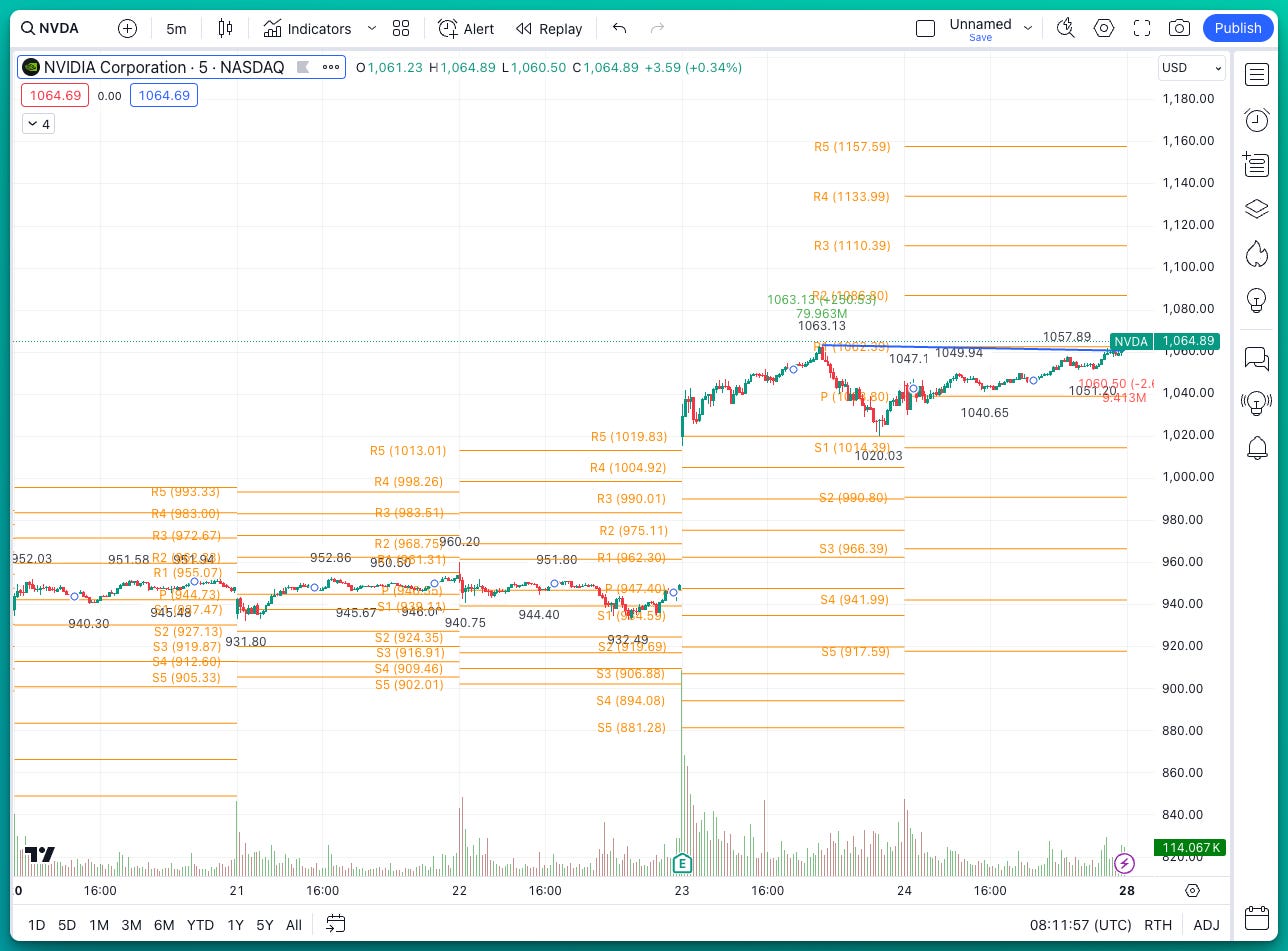
Task: Open go to date calendar icon
Action: (x=335, y=924)
